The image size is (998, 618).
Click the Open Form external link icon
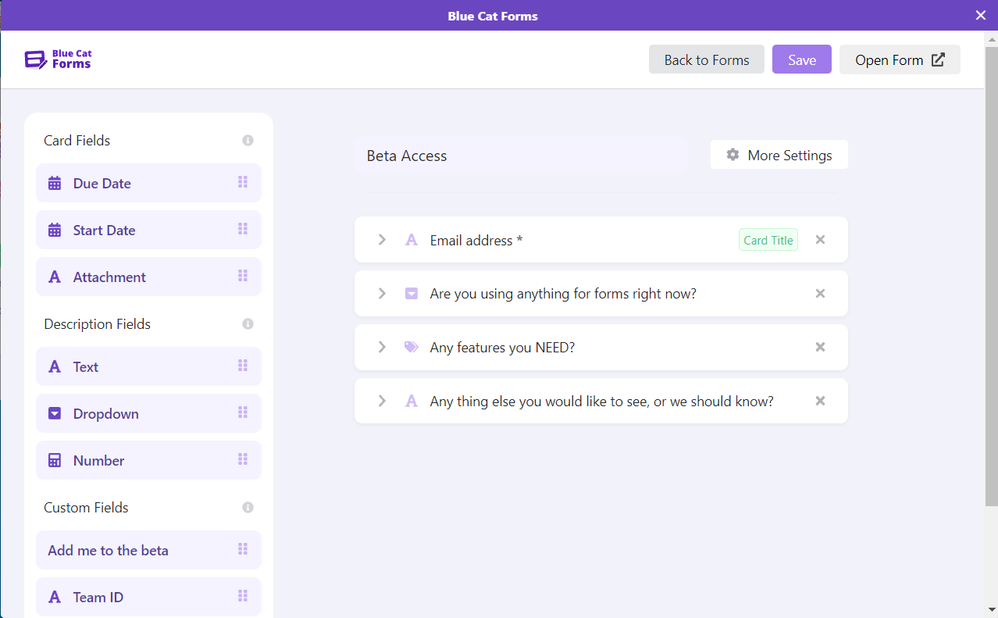click(x=938, y=60)
